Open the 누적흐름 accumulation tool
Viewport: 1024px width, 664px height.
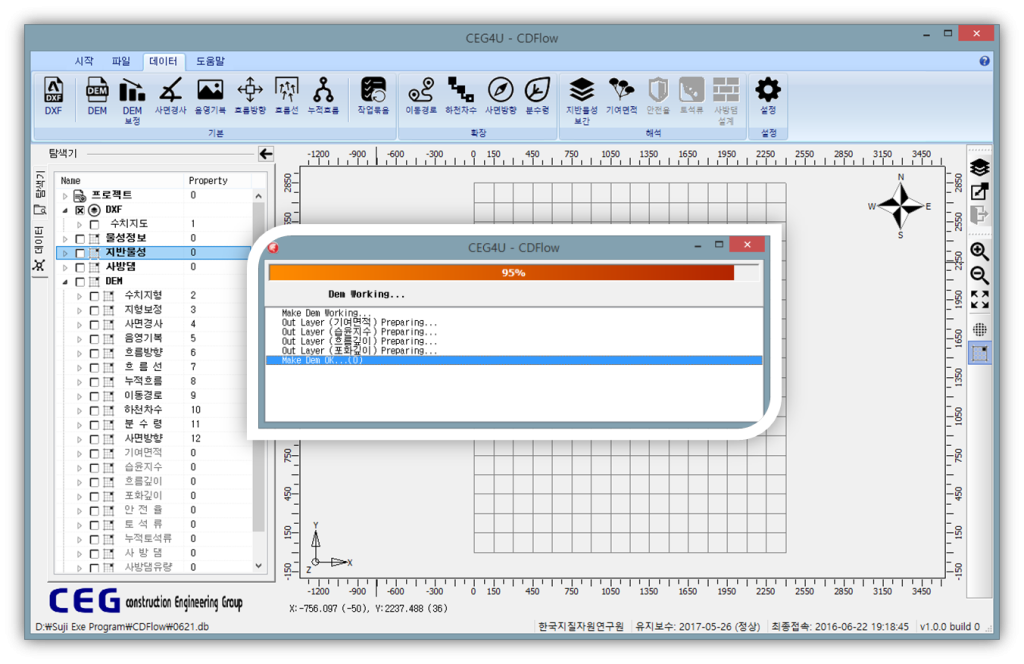[323, 96]
